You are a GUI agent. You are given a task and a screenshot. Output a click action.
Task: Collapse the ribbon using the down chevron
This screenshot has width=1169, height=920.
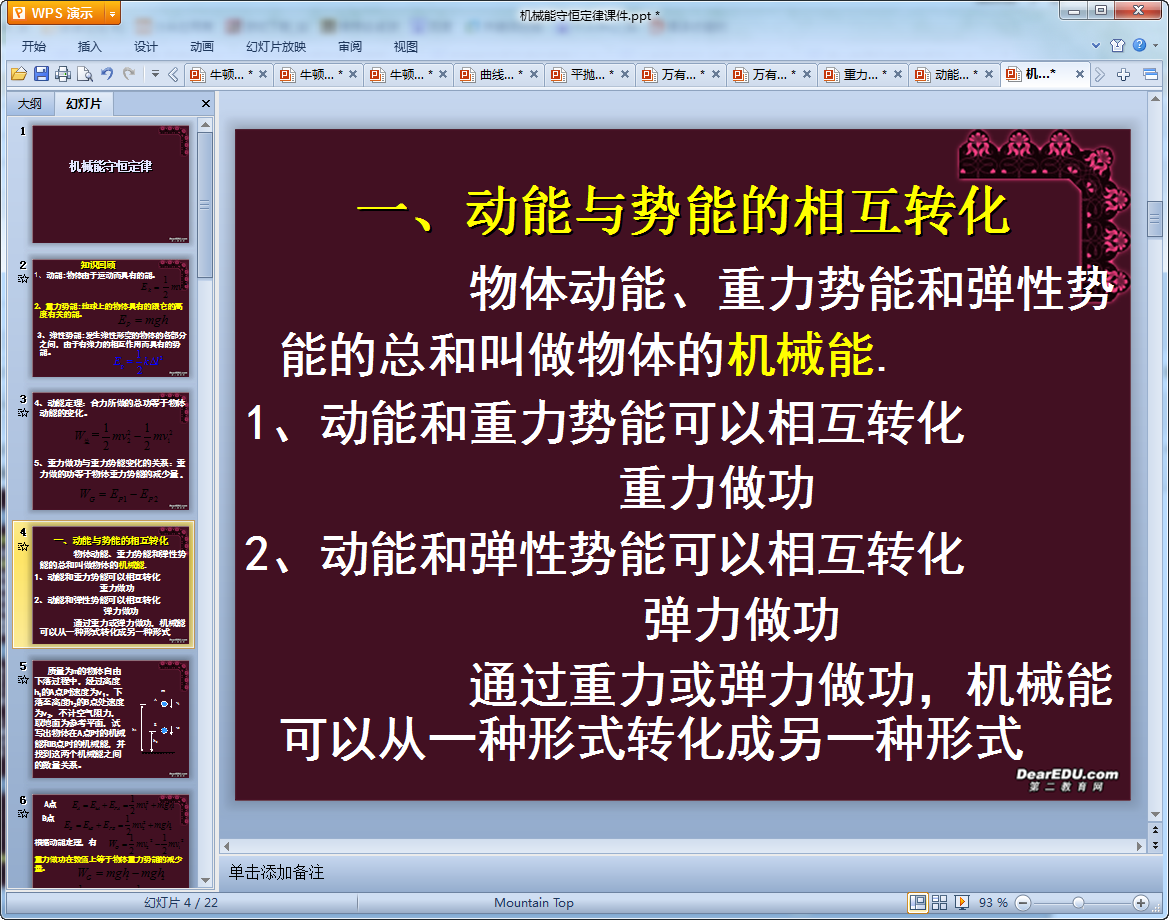(x=1096, y=45)
